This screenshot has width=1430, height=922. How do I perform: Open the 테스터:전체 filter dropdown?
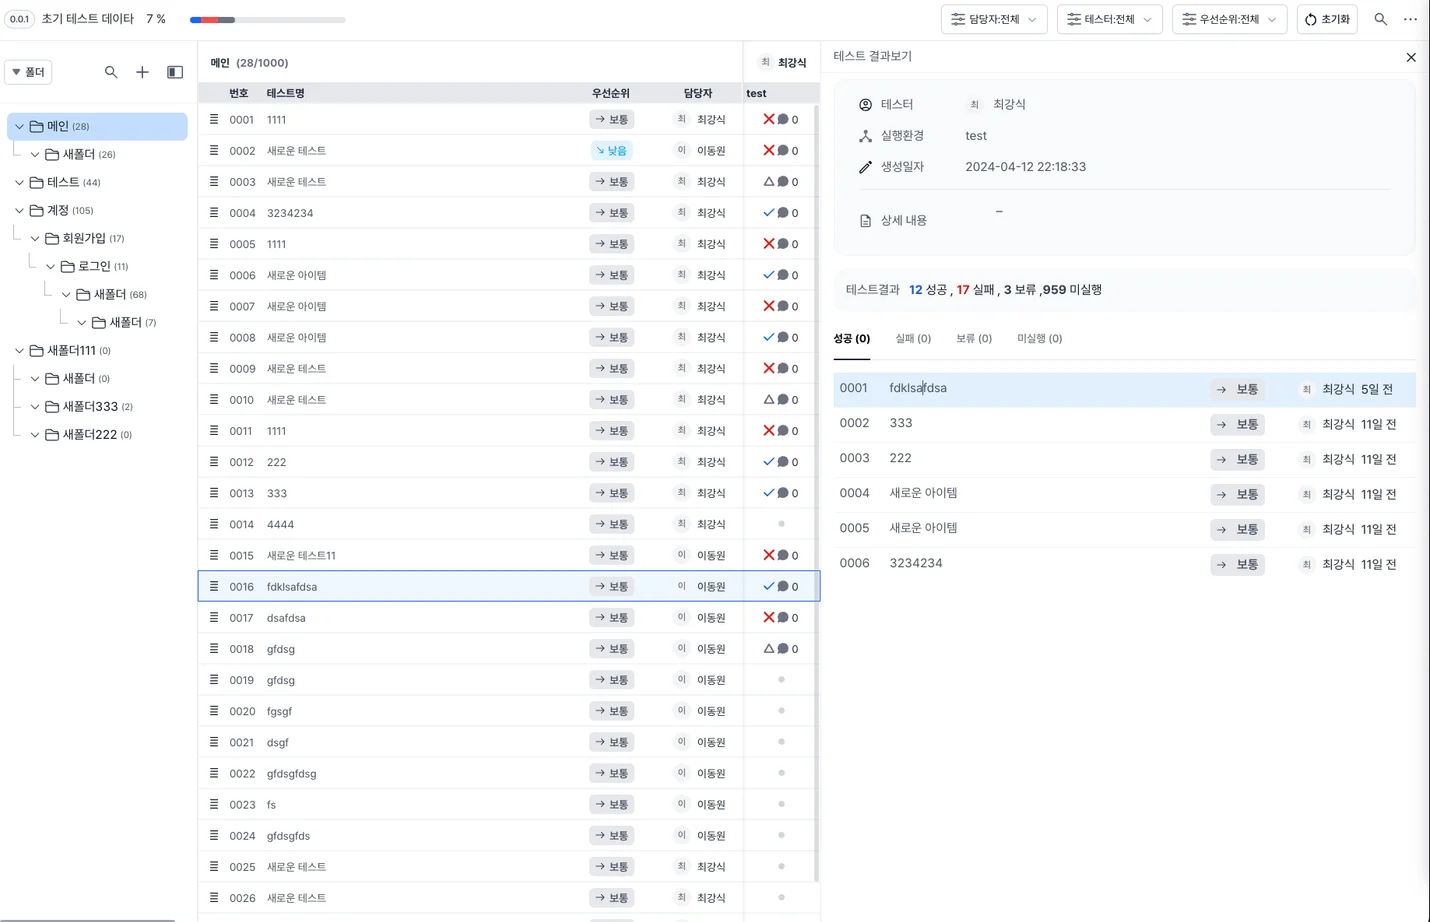click(1109, 19)
